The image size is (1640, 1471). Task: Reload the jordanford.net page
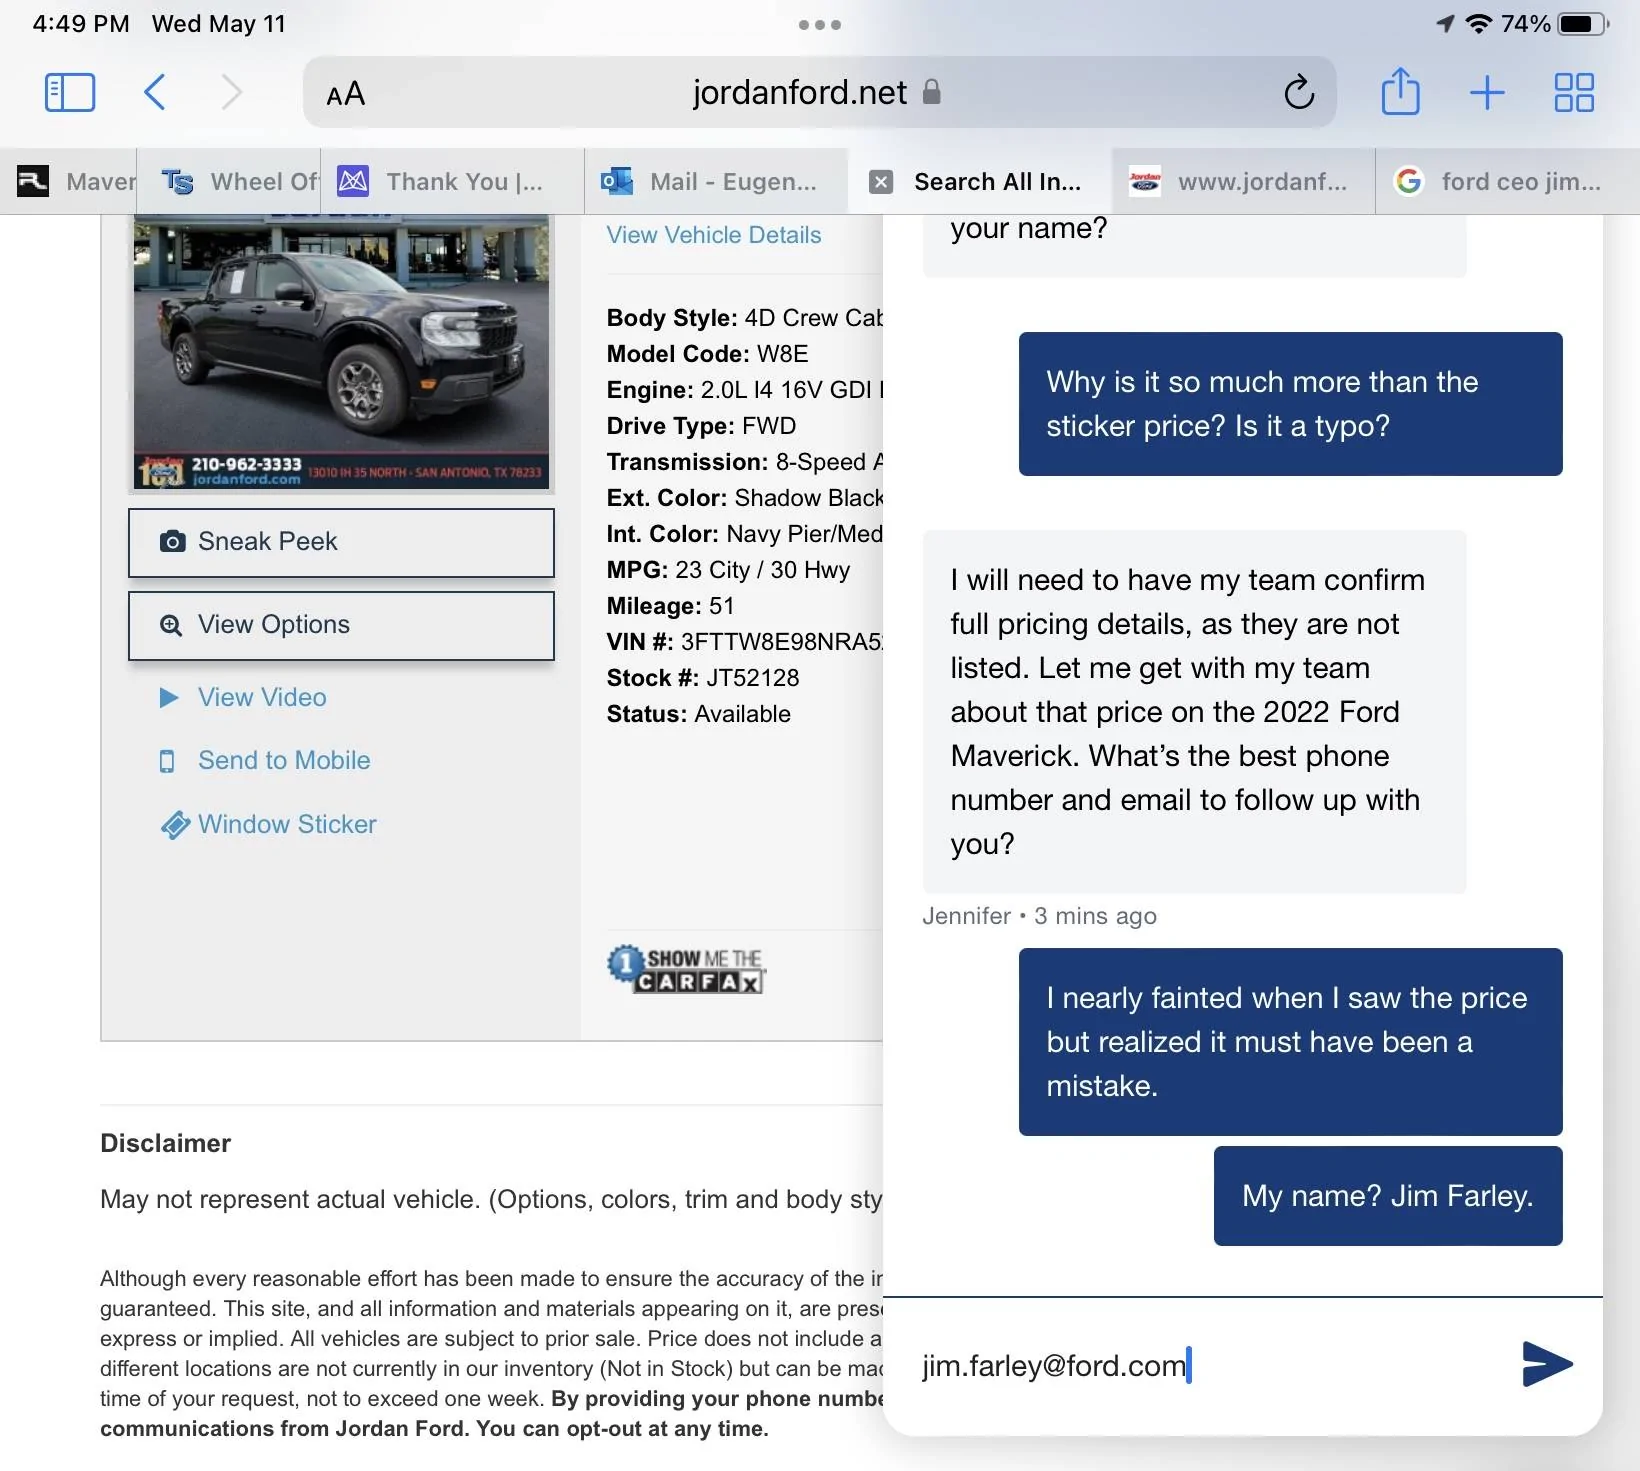tap(1299, 92)
